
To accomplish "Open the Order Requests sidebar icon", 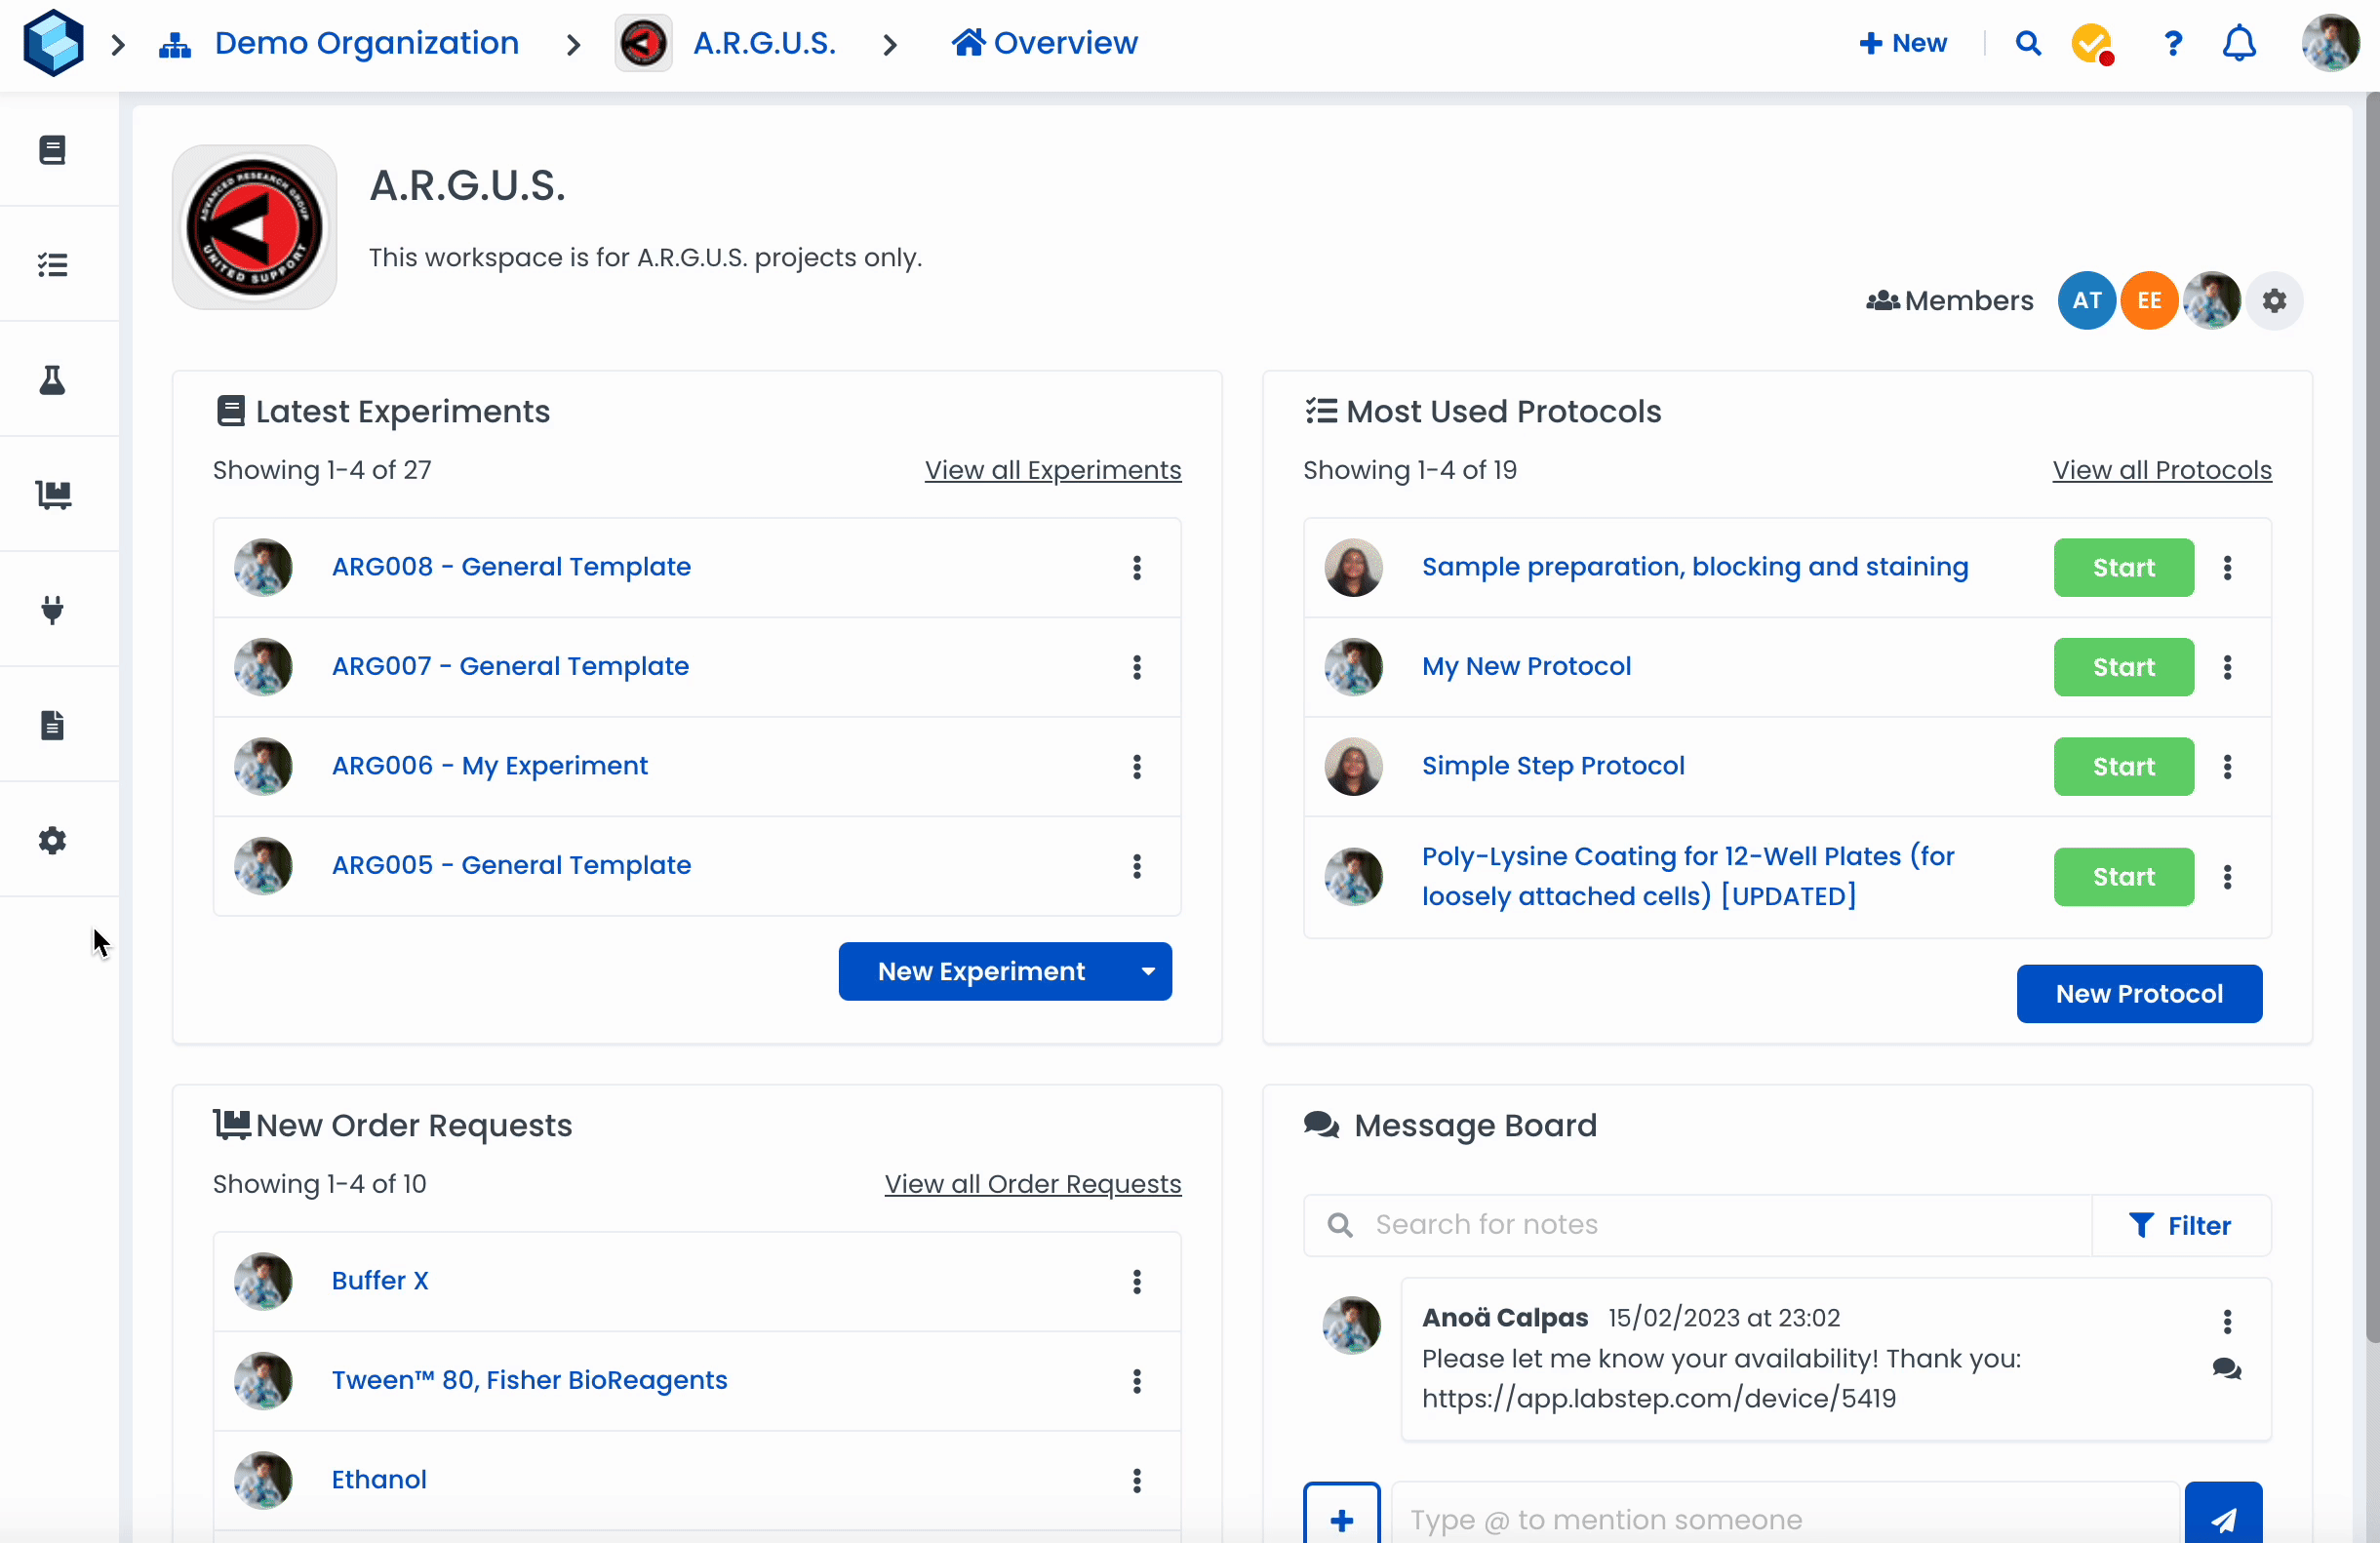I will [x=52, y=495].
